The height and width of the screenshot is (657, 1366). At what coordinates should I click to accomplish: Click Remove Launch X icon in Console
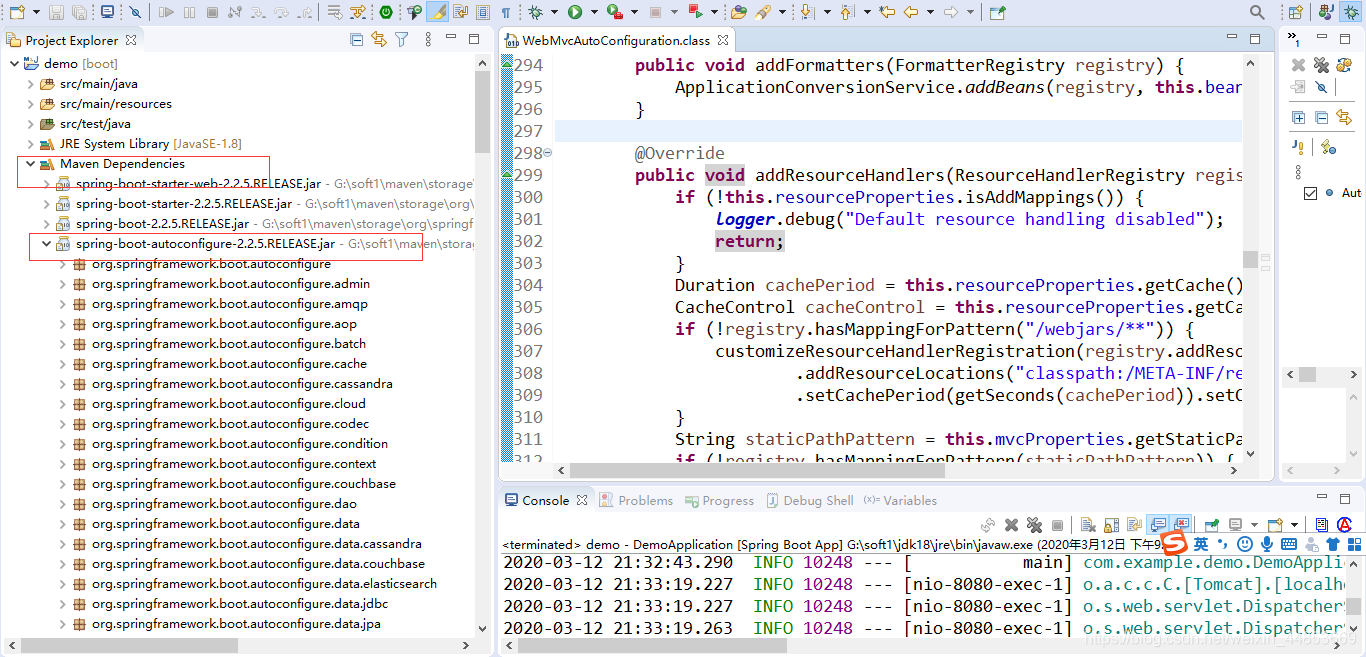(1011, 525)
